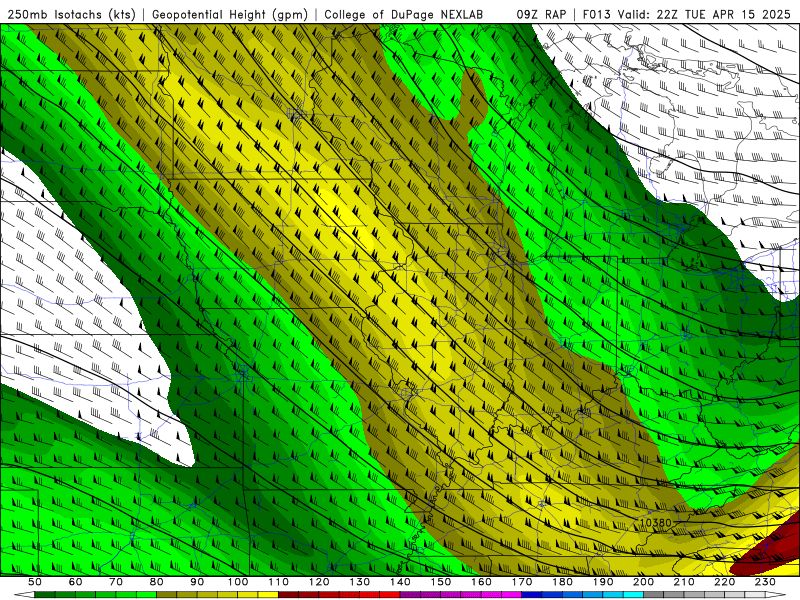
Task: Click the 110 value on the legend scale
Action: click(279, 582)
